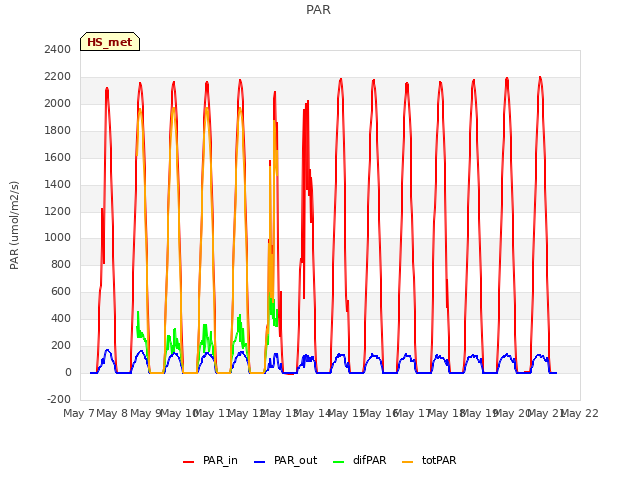The height and width of the screenshot is (480, 640).
Task: Click the PAR chart title
Action: 318,10
